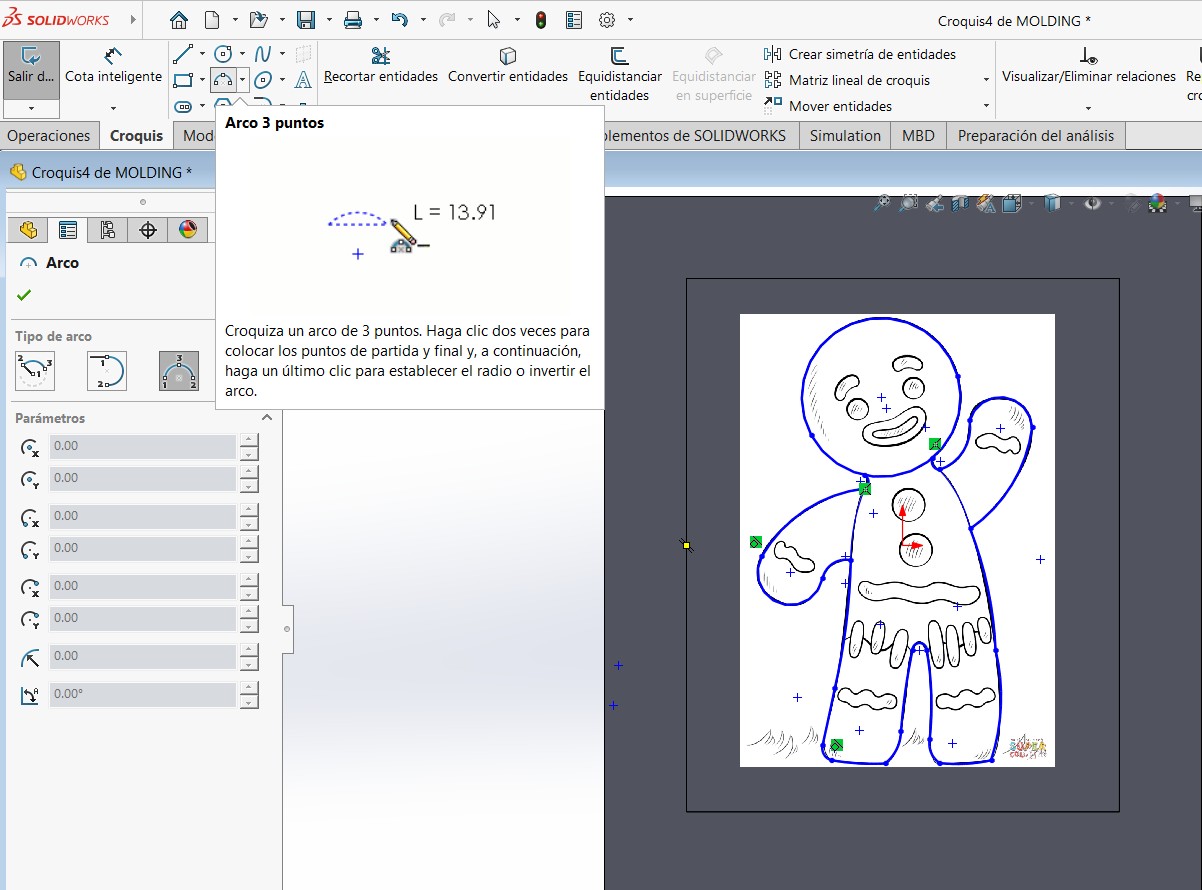Toggle Salir del croquis exit sketch button
This screenshot has width=1202, height=890.
pyautogui.click(x=31, y=69)
